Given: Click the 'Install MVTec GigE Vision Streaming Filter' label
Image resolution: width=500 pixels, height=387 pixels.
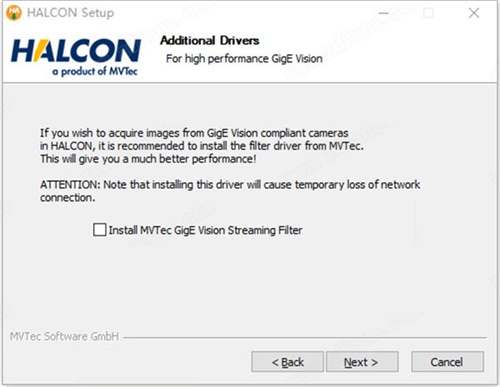Looking at the screenshot, I should pyautogui.click(x=205, y=230).
